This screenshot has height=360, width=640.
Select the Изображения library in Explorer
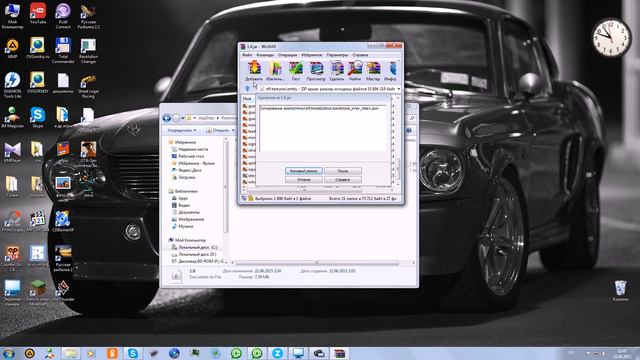coord(188,219)
